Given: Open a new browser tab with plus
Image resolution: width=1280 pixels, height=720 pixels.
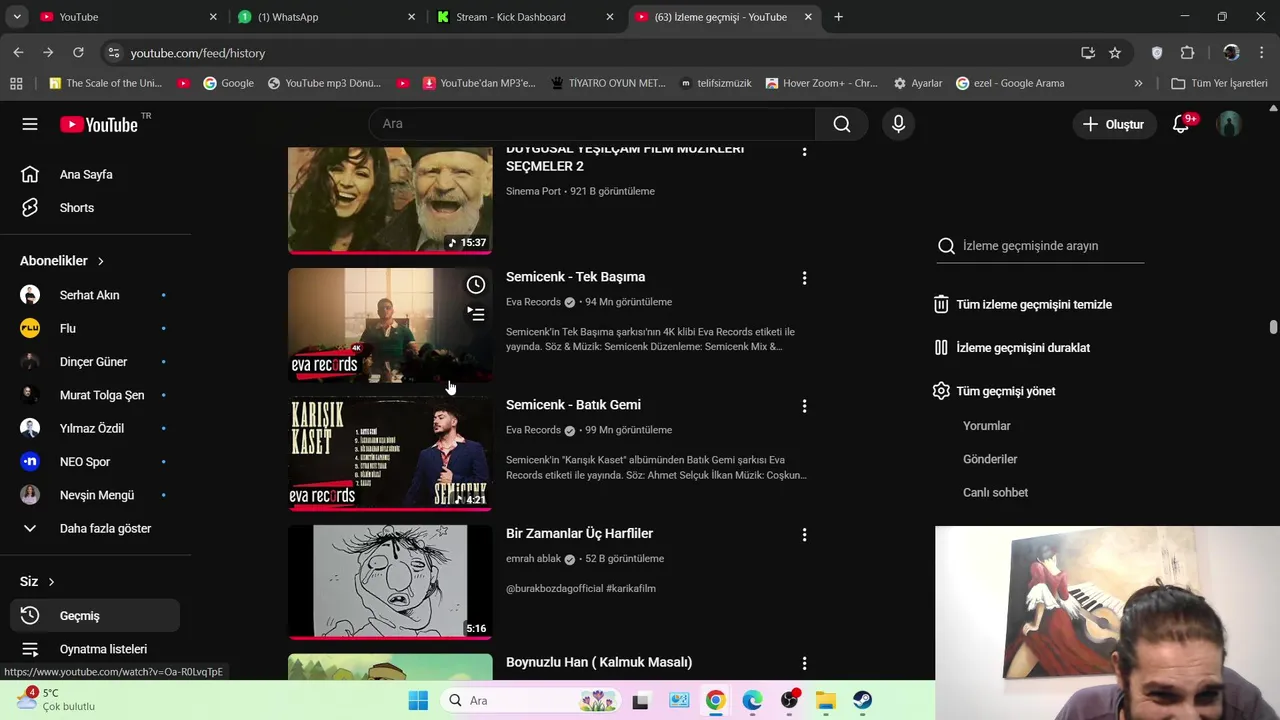Looking at the screenshot, I should point(838,17).
